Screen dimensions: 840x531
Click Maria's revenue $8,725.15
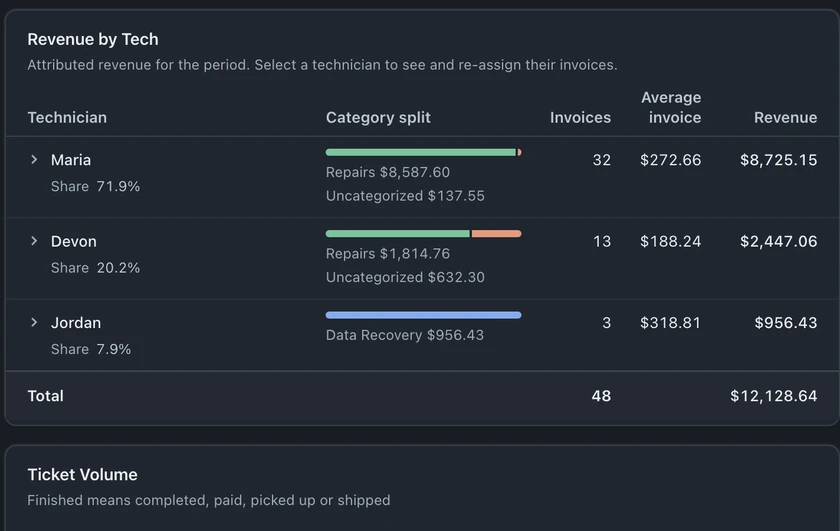coord(778,160)
